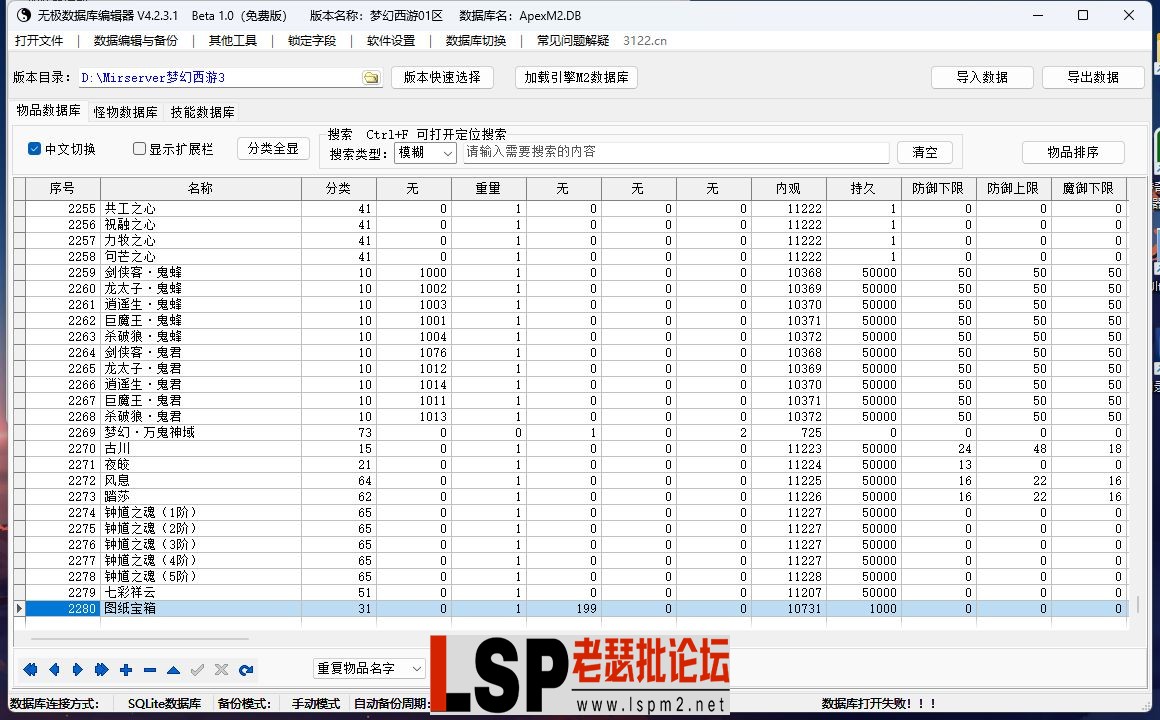Switch to the 怪物数据库 tab
Image resolution: width=1160 pixels, height=720 pixels.
[x=125, y=112]
